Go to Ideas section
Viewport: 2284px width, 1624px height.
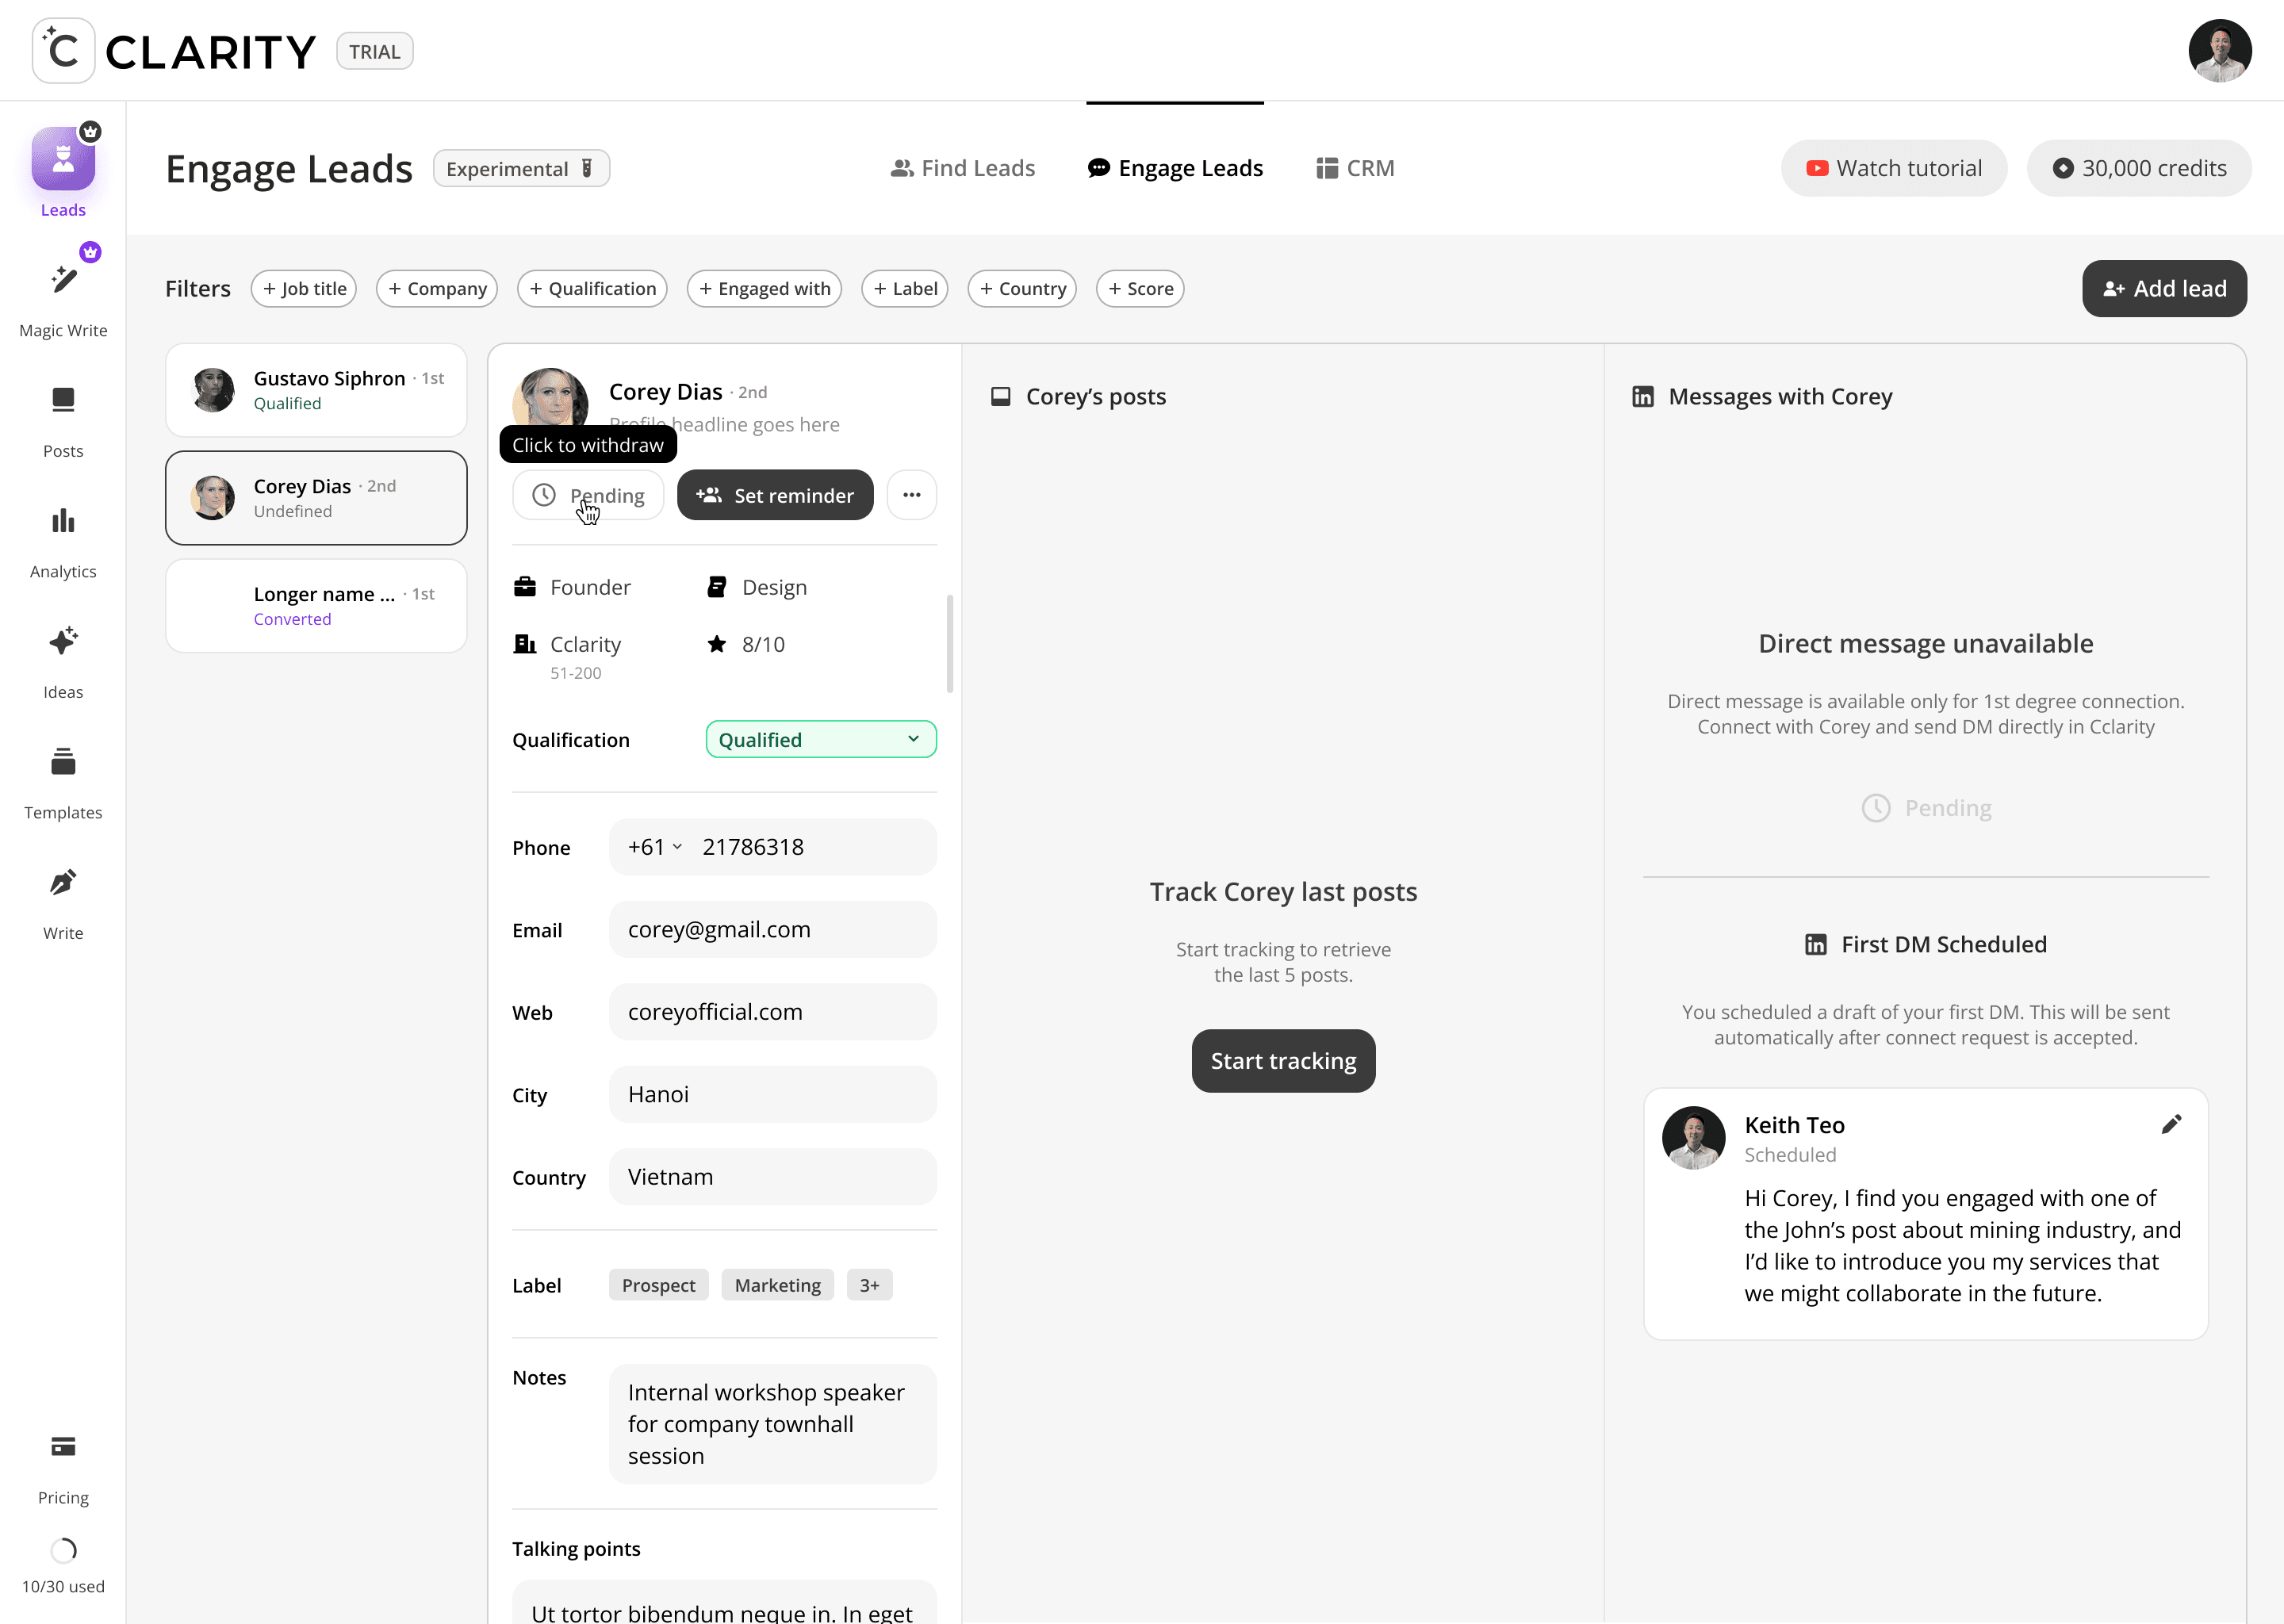(x=63, y=642)
